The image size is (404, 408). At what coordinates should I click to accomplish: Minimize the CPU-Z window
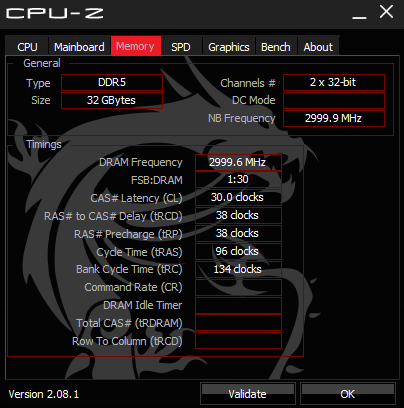pyautogui.click(x=359, y=13)
